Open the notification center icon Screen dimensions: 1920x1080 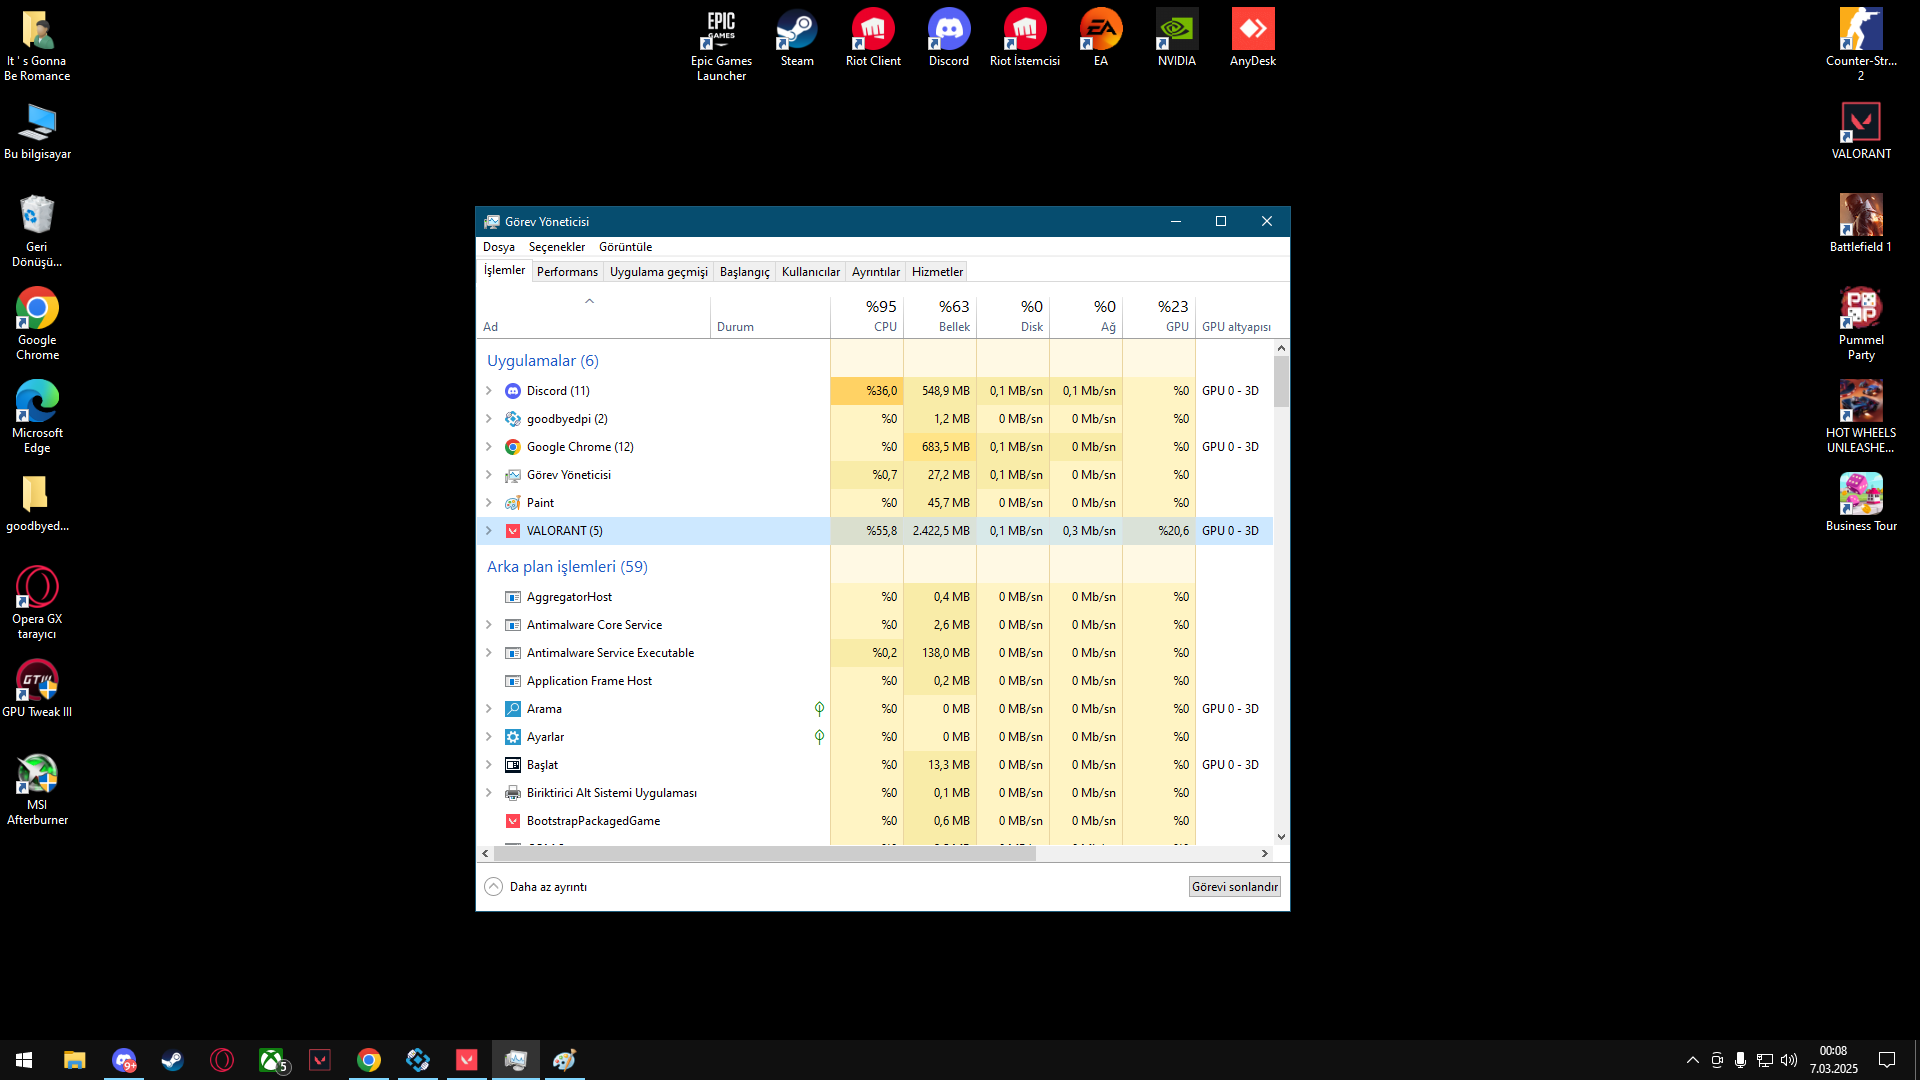point(1887,1060)
